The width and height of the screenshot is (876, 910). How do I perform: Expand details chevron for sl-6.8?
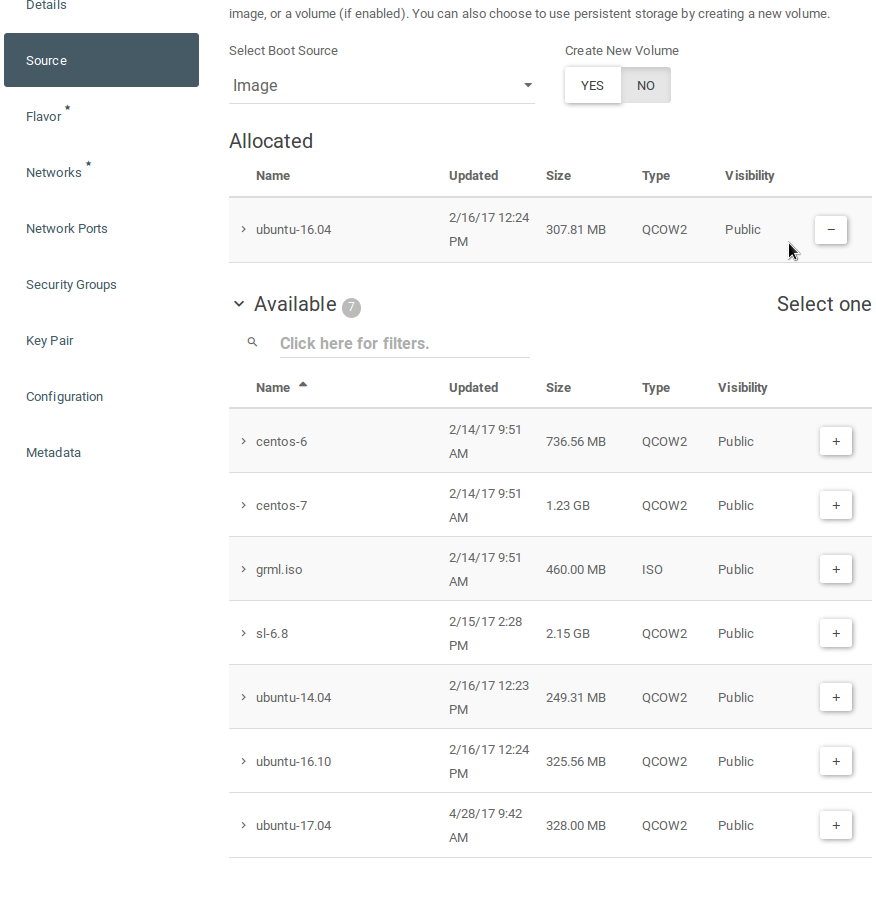[x=243, y=633]
